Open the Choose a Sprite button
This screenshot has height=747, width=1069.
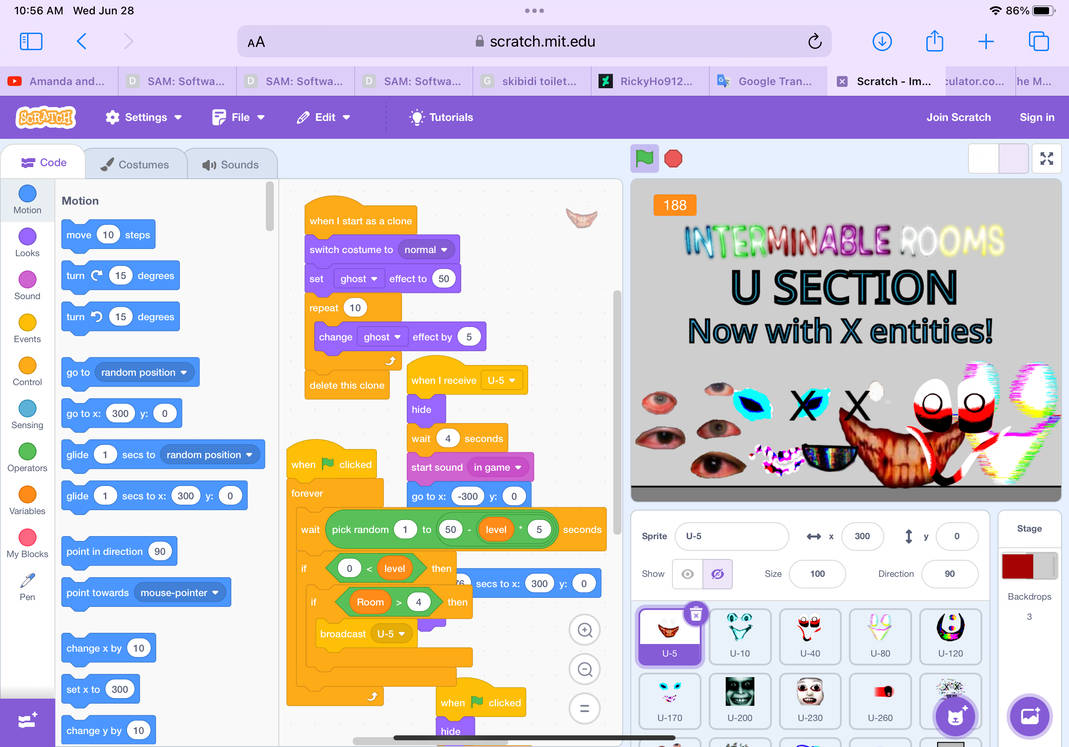(x=956, y=716)
